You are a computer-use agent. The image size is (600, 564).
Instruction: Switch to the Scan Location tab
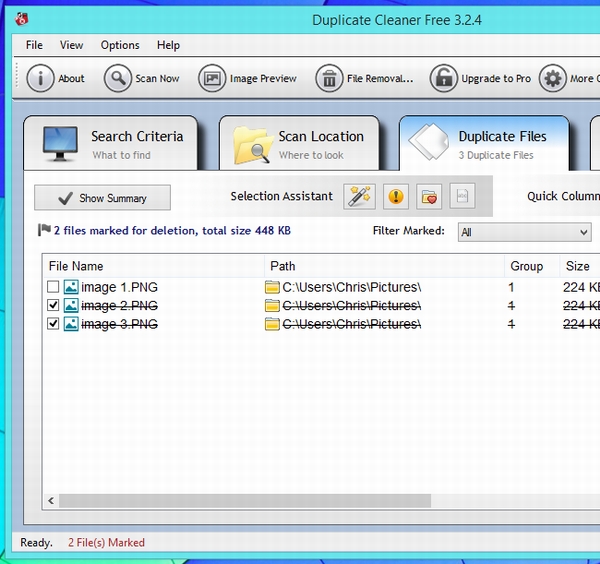pyautogui.click(x=299, y=143)
